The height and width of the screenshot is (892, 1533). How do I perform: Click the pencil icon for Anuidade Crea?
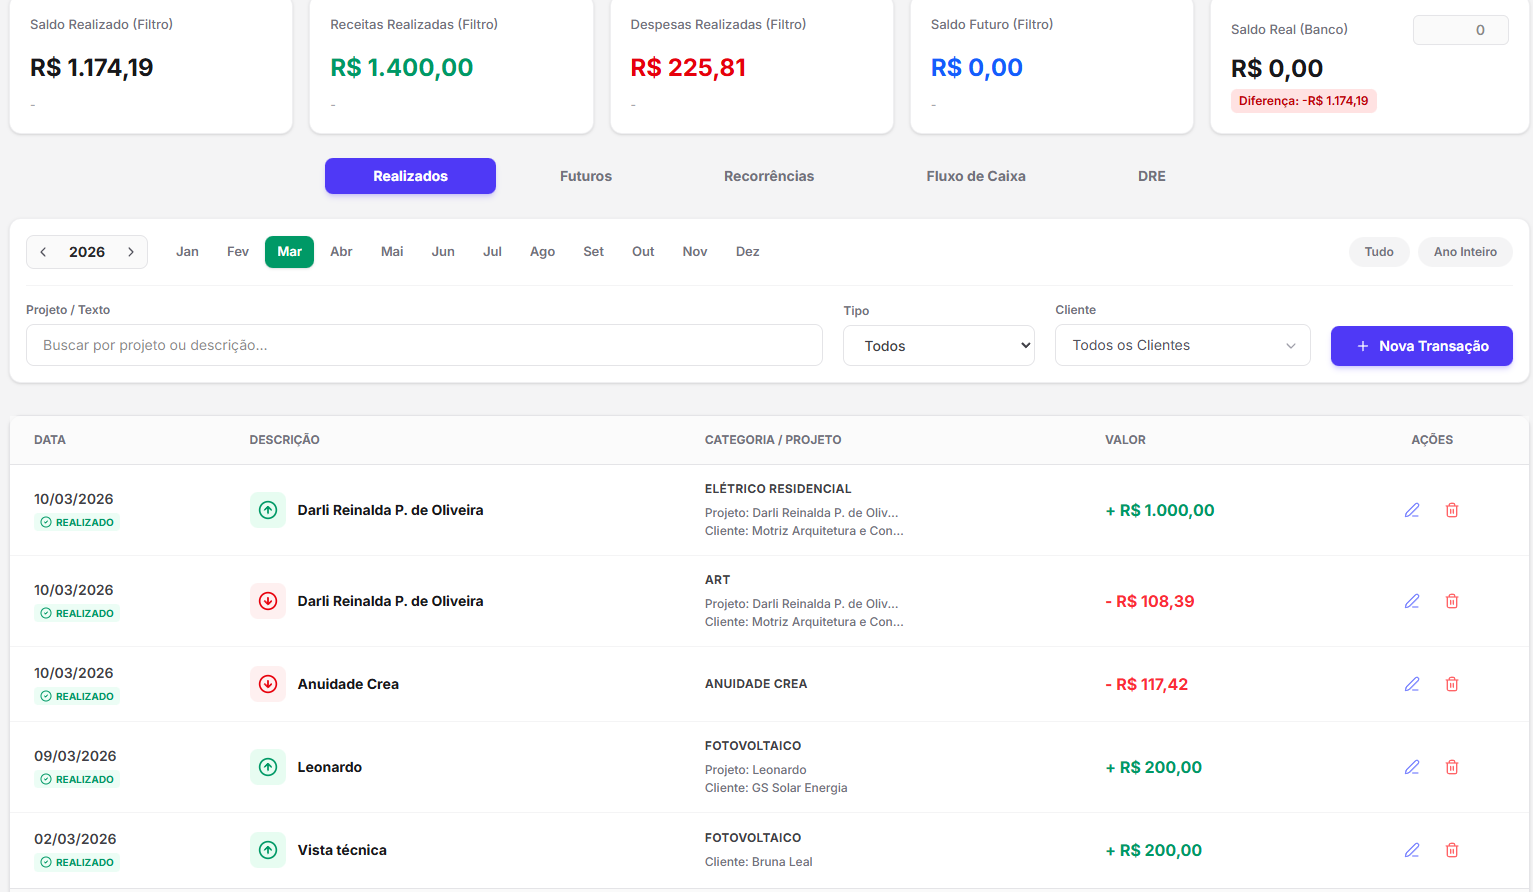(1411, 684)
